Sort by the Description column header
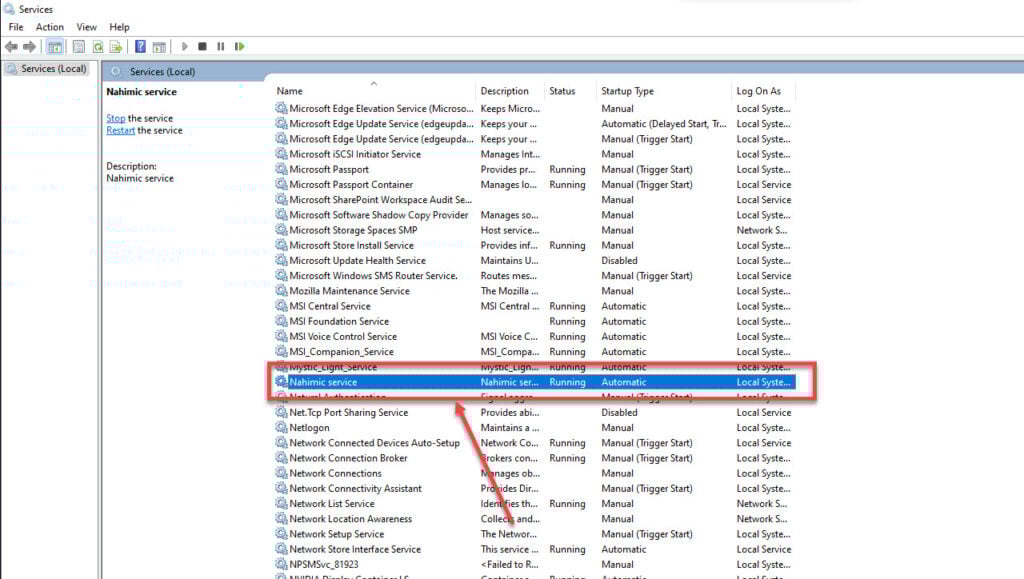Viewport: 1024px width, 579px height. (509, 91)
